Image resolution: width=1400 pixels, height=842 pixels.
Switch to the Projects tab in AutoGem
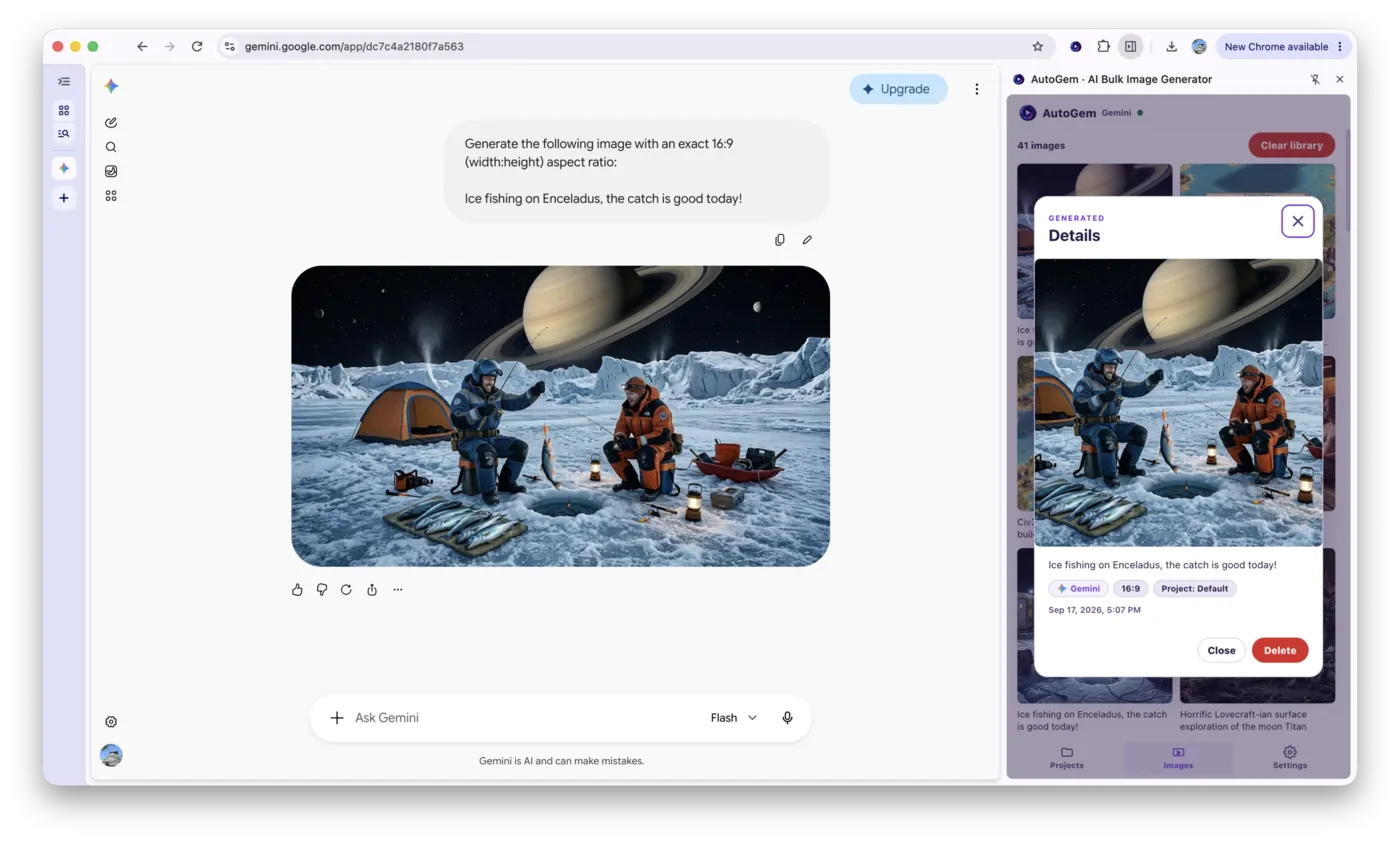(1067, 758)
